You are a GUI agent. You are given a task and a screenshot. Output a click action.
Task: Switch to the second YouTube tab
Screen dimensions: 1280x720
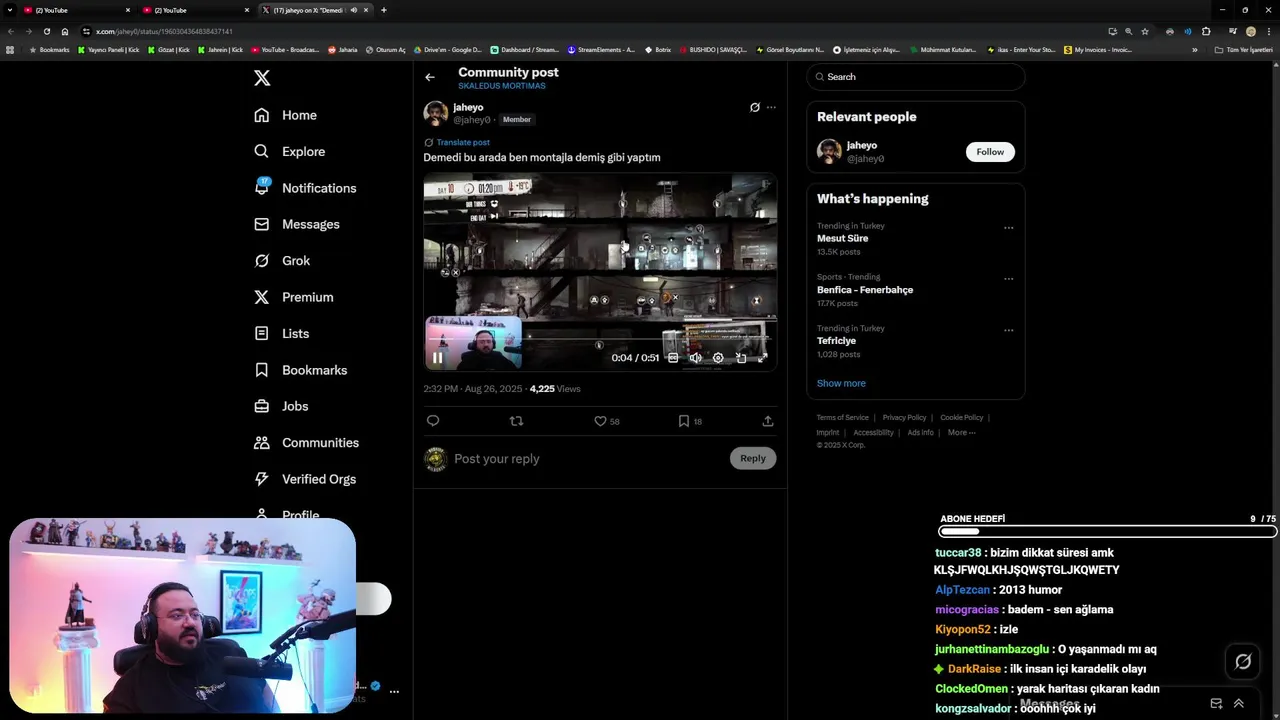[195, 10]
